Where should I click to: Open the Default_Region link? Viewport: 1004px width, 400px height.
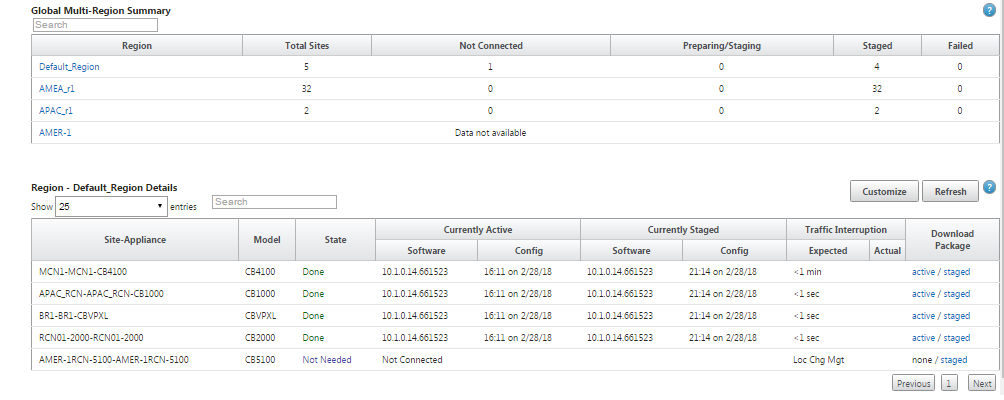[x=69, y=67]
